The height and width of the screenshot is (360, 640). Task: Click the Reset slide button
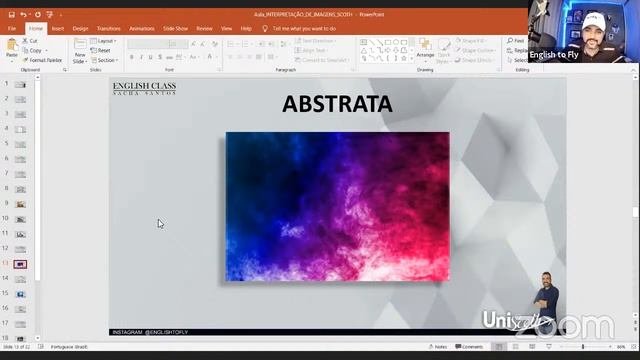point(101,51)
